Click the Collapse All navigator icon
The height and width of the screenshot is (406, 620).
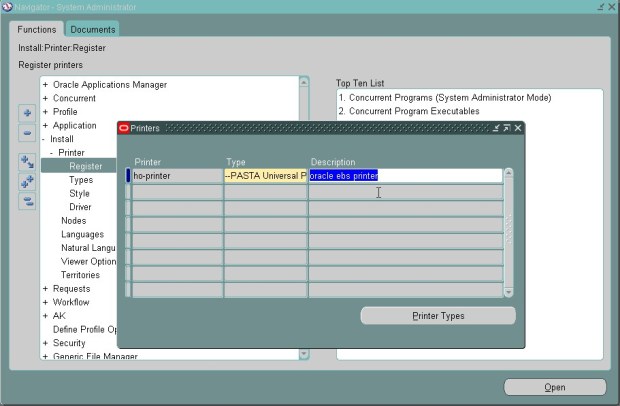pyautogui.click(x=27, y=200)
